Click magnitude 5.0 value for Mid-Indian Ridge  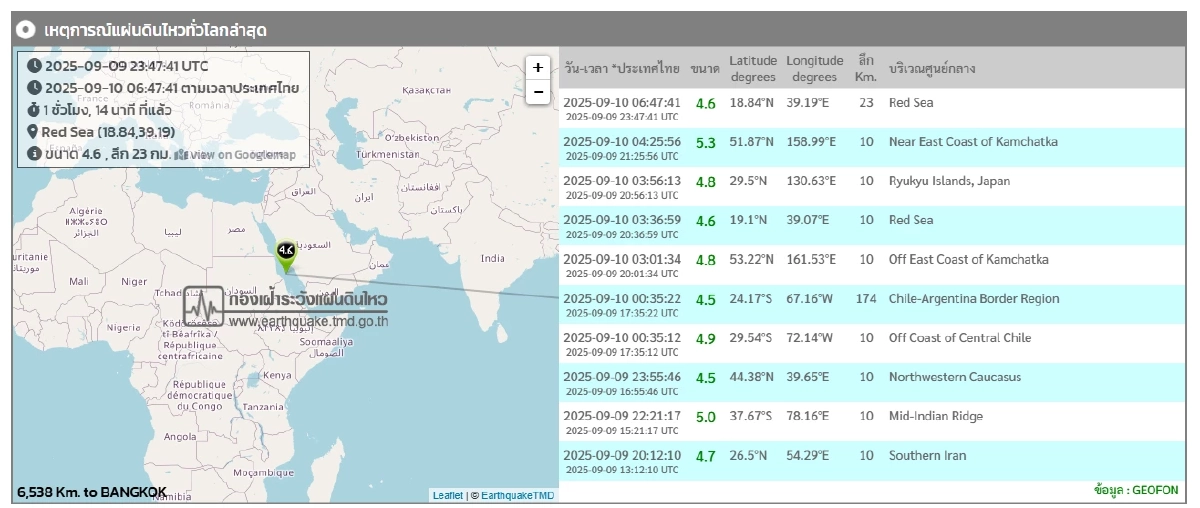(706, 417)
